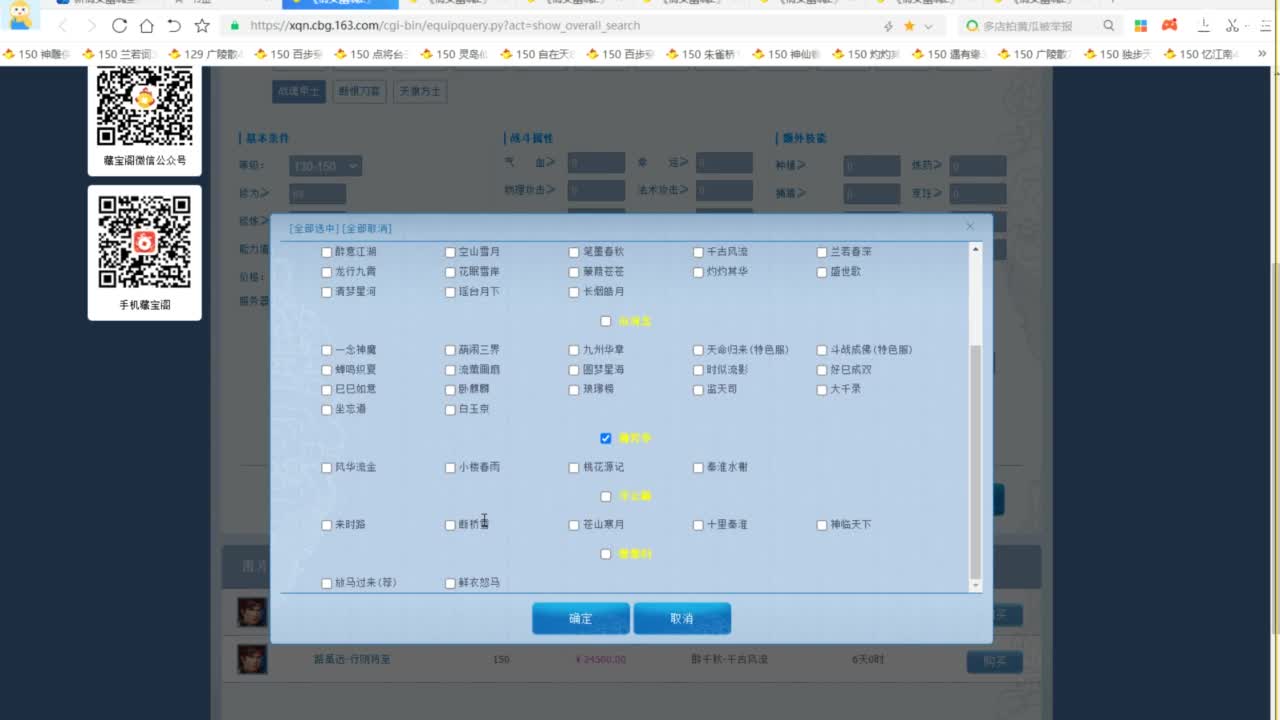1280x720 pixels.
Task: Click the magnifier search icon
Action: coord(1108,26)
